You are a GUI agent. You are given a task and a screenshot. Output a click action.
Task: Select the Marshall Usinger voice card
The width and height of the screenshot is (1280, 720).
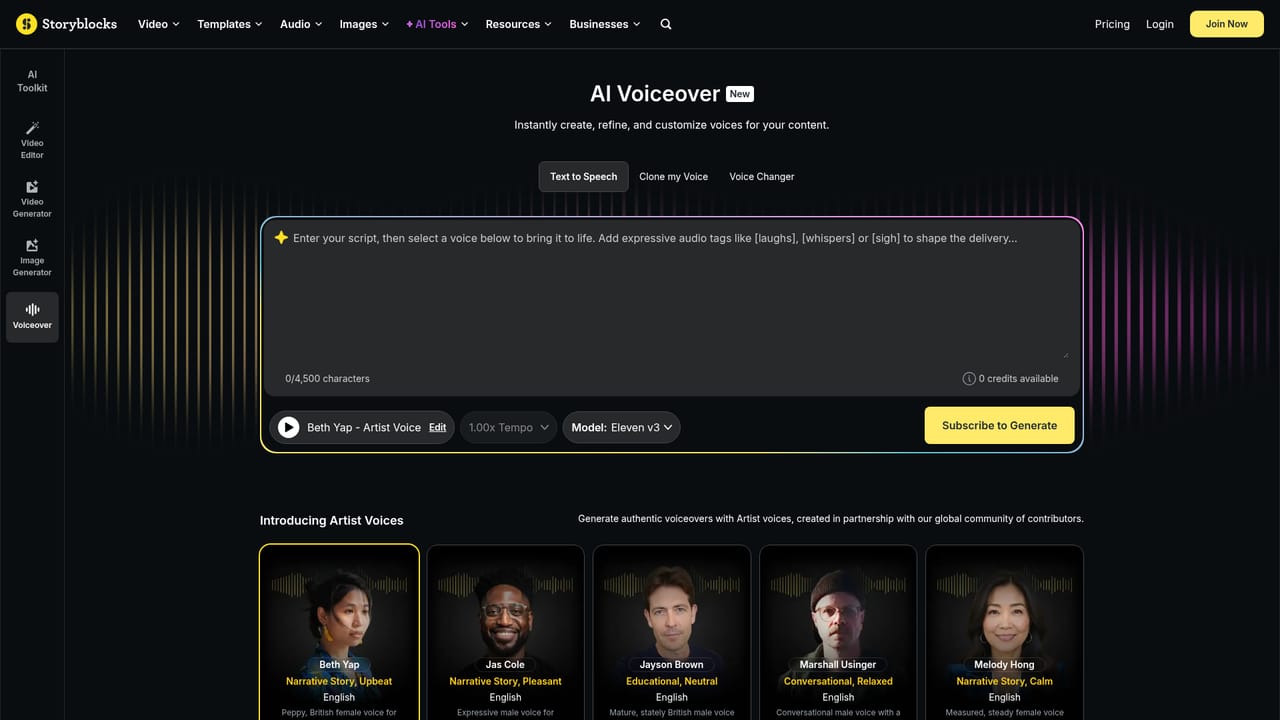pos(838,632)
